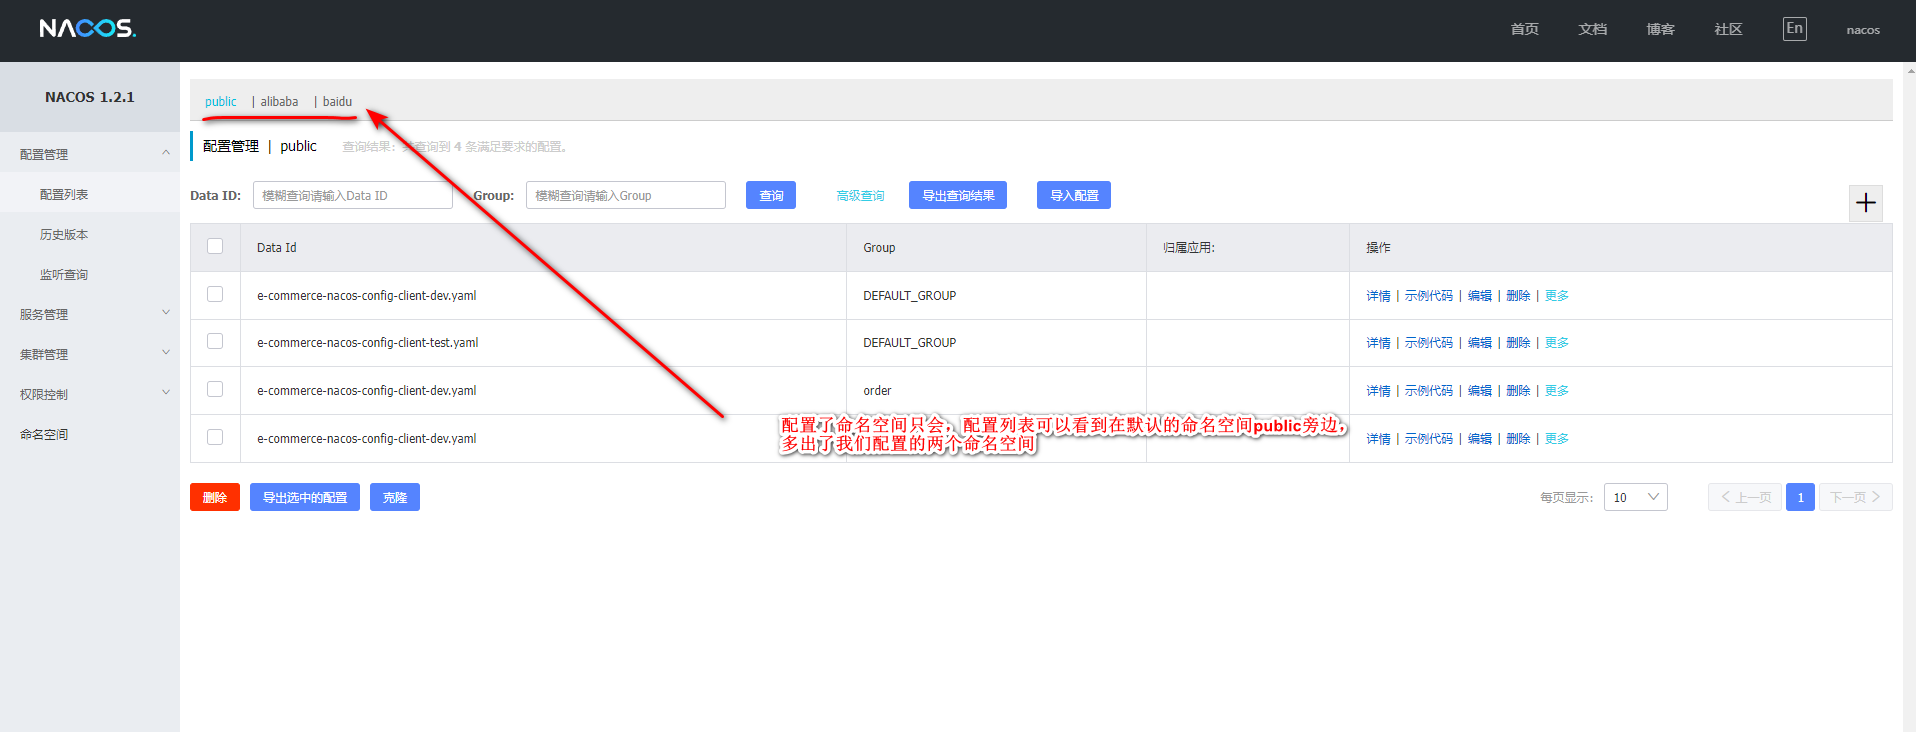Select the public namespace tab

point(221,101)
